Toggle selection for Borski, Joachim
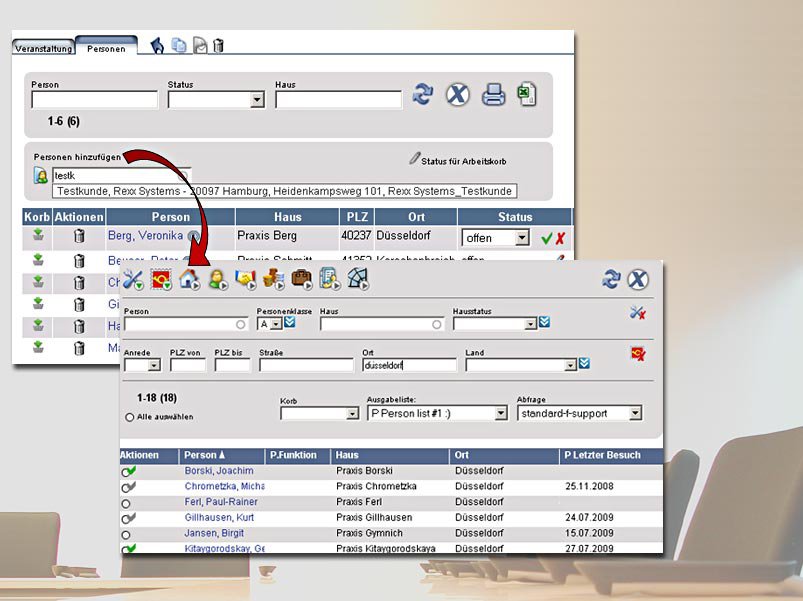Screen dimensions: 803x601 tap(129, 471)
